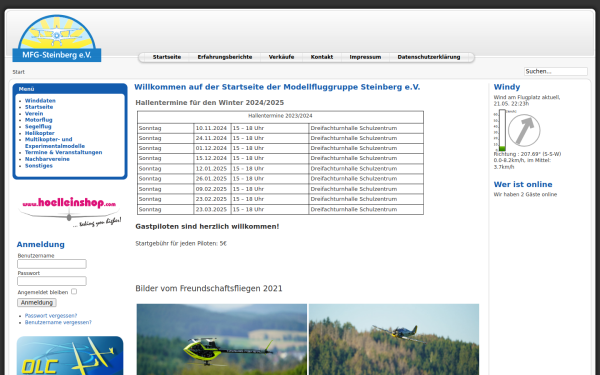This screenshot has height=375, width=600.
Task: Click the 15.12.2024 date cell
Action: coord(212,158)
